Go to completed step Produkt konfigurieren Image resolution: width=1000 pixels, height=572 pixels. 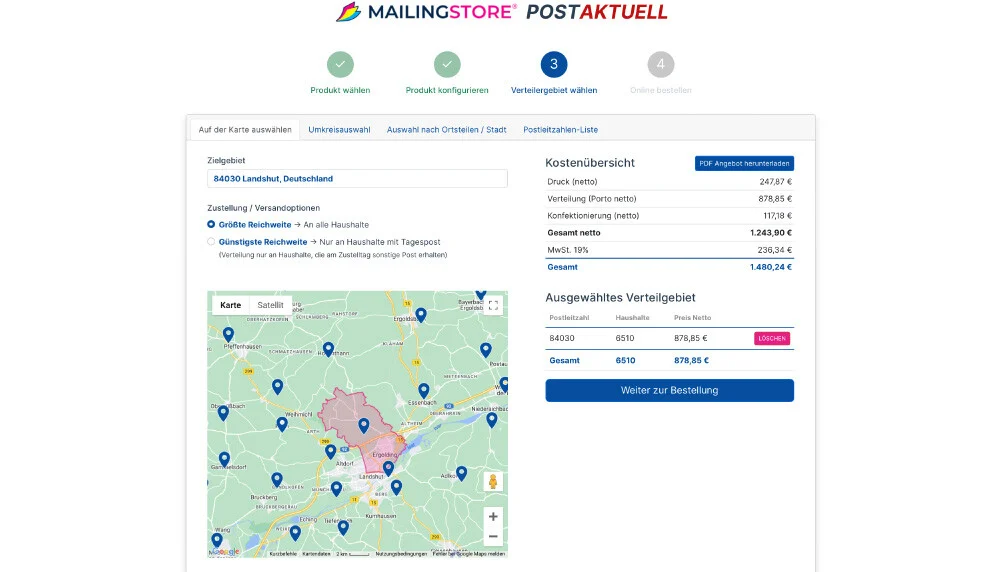click(447, 64)
